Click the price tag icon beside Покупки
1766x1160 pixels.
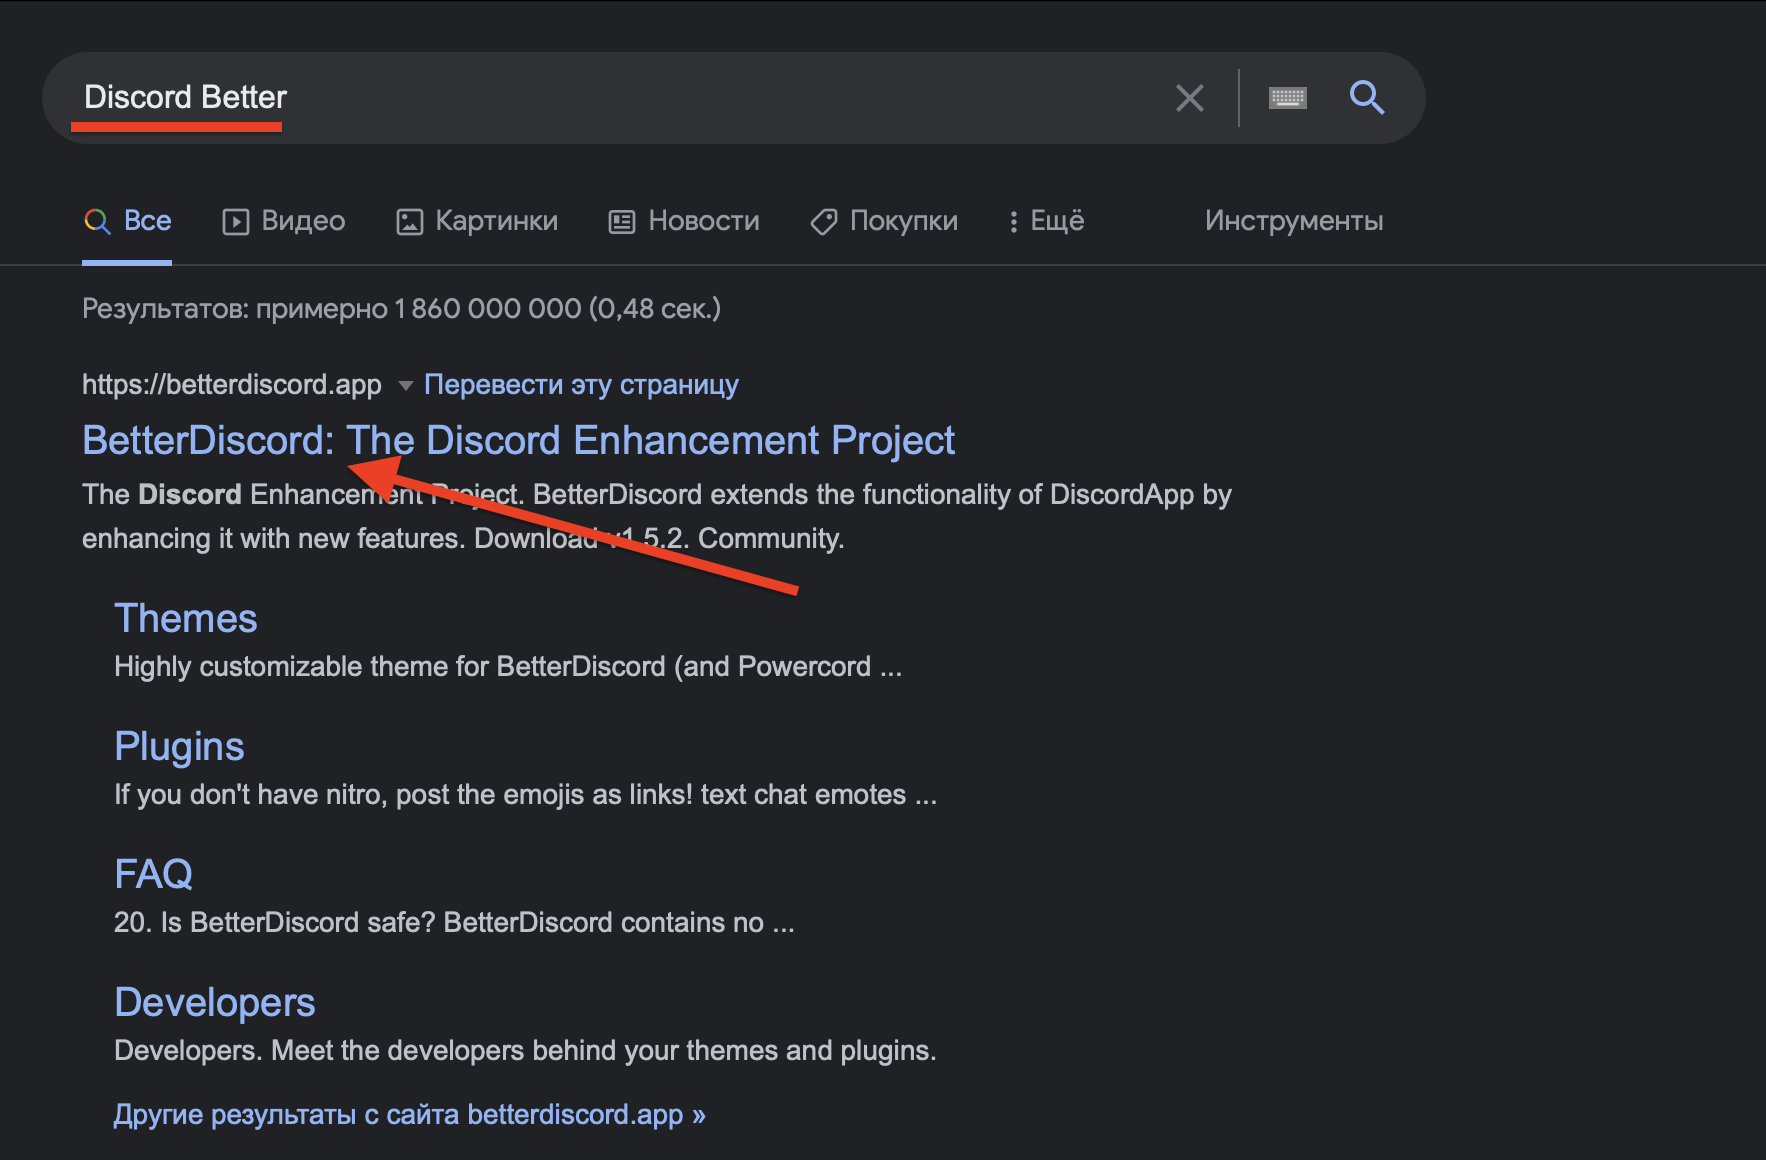coord(824,222)
